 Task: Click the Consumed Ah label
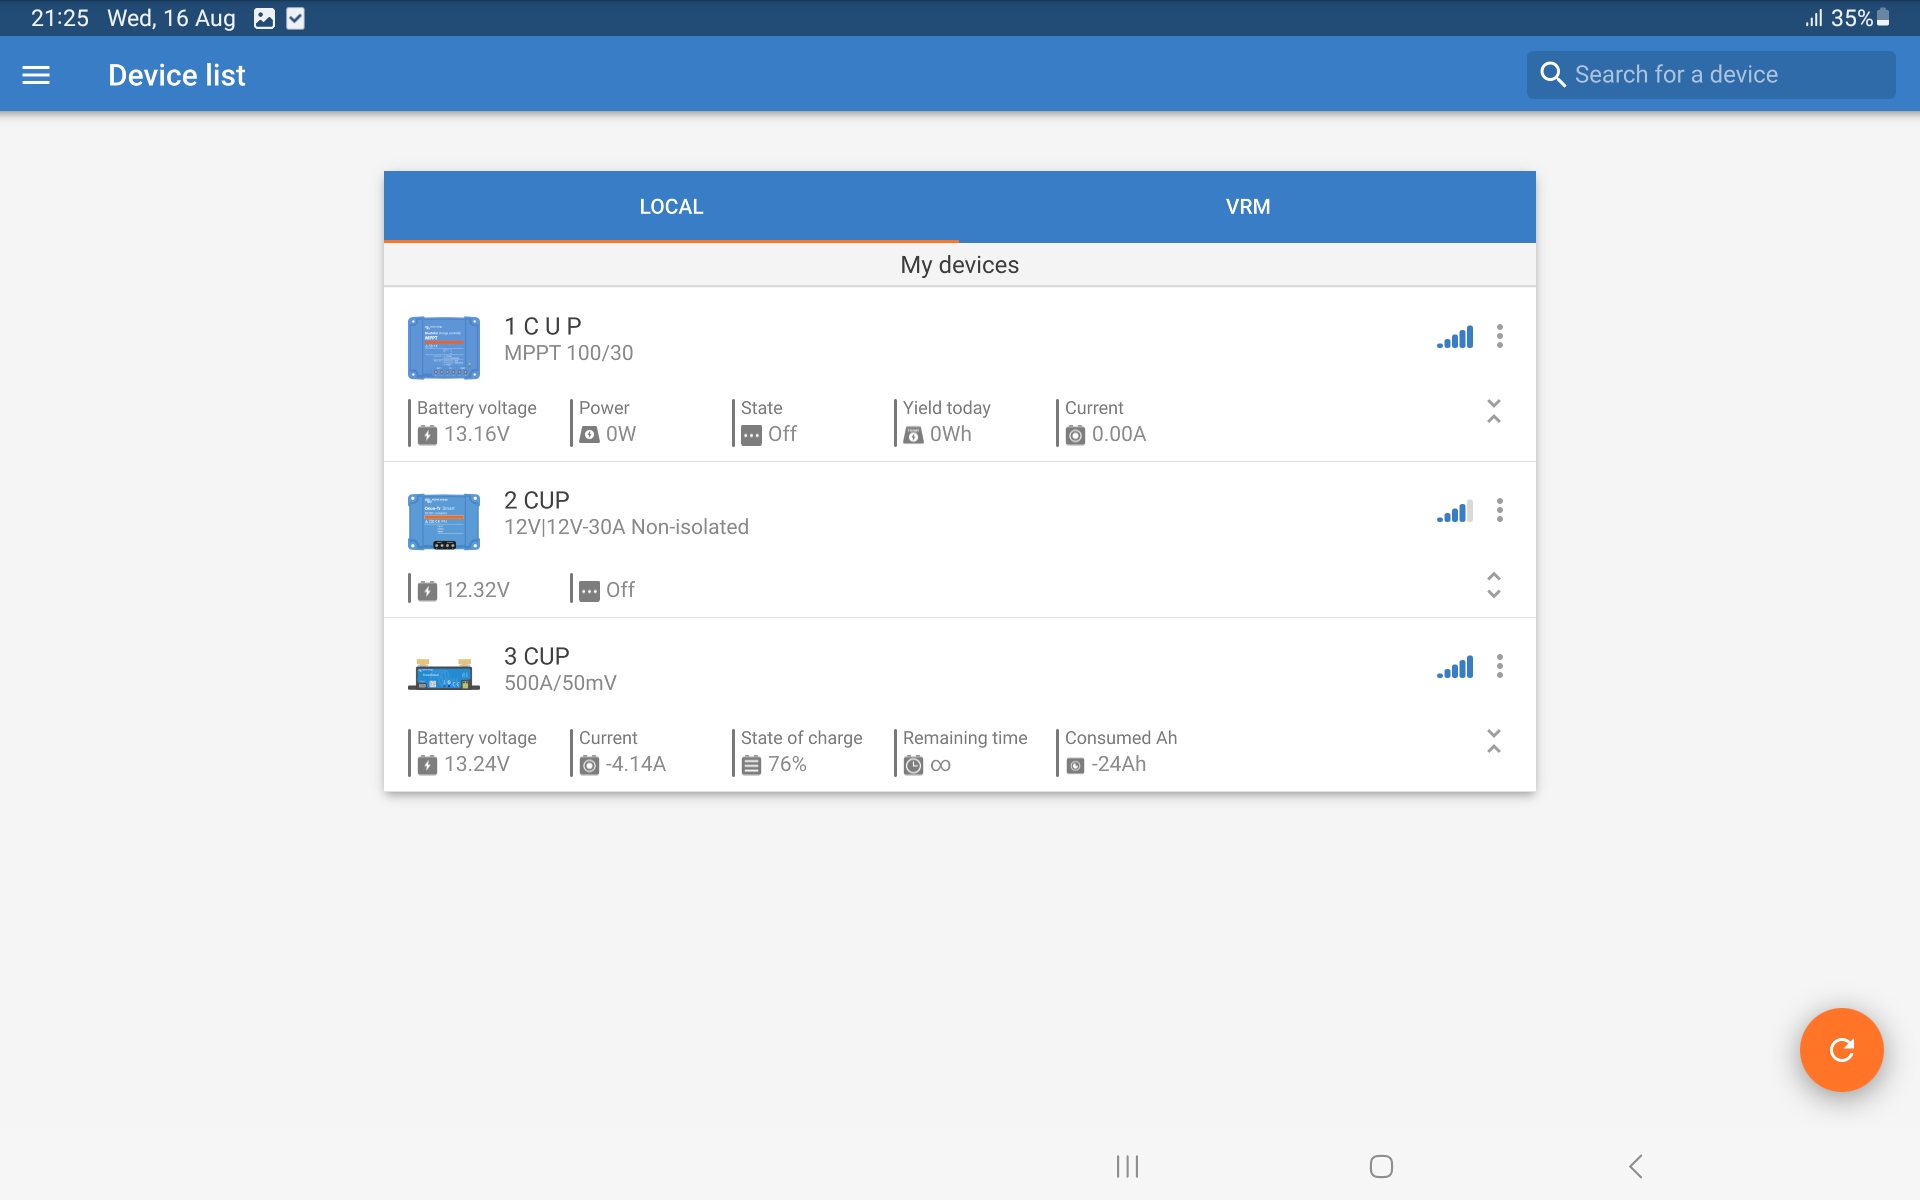[x=1121, y=738]
